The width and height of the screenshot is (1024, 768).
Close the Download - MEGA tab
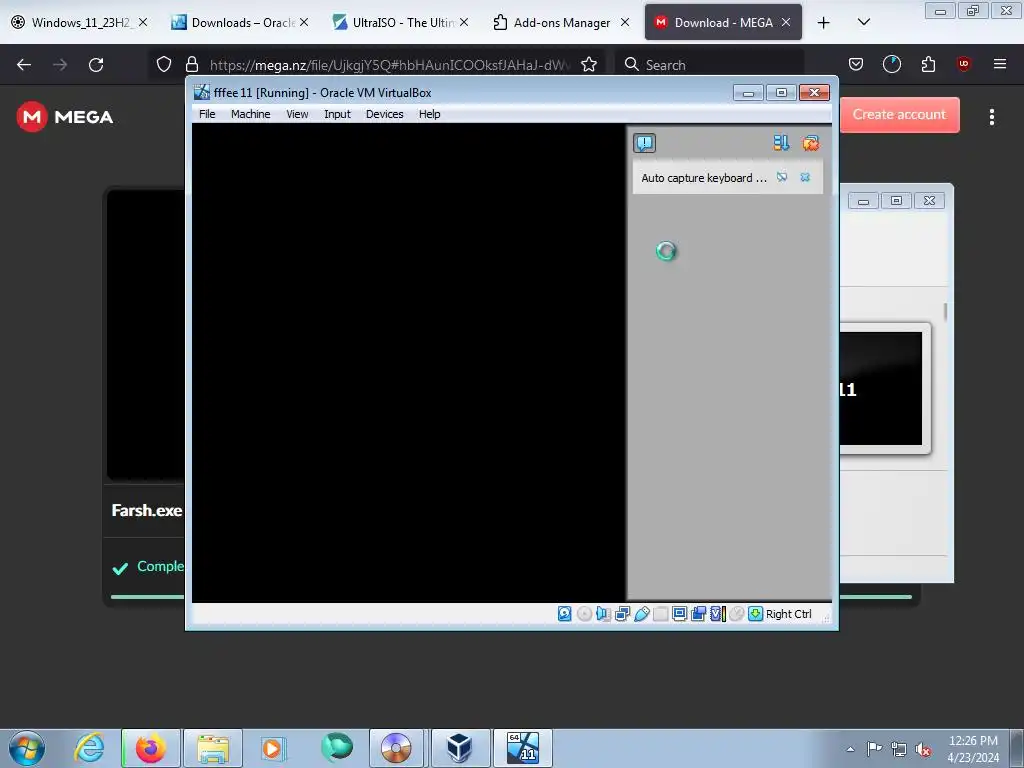point(786,22)
